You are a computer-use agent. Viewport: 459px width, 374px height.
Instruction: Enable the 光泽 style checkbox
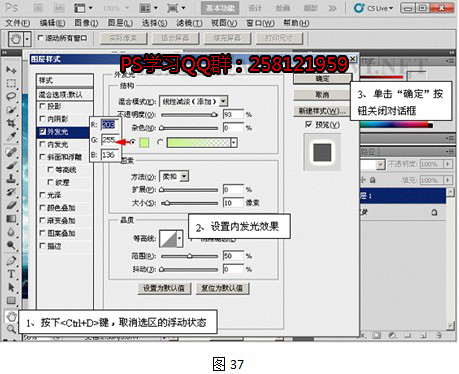point(42,195)
